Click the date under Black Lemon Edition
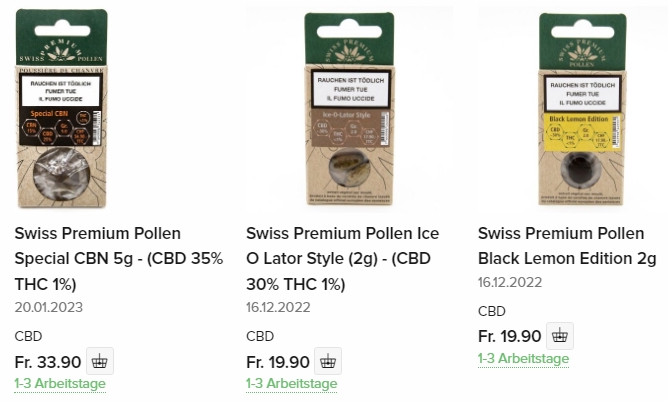Viewport: 668px width, 401px height. click(510, 282)
